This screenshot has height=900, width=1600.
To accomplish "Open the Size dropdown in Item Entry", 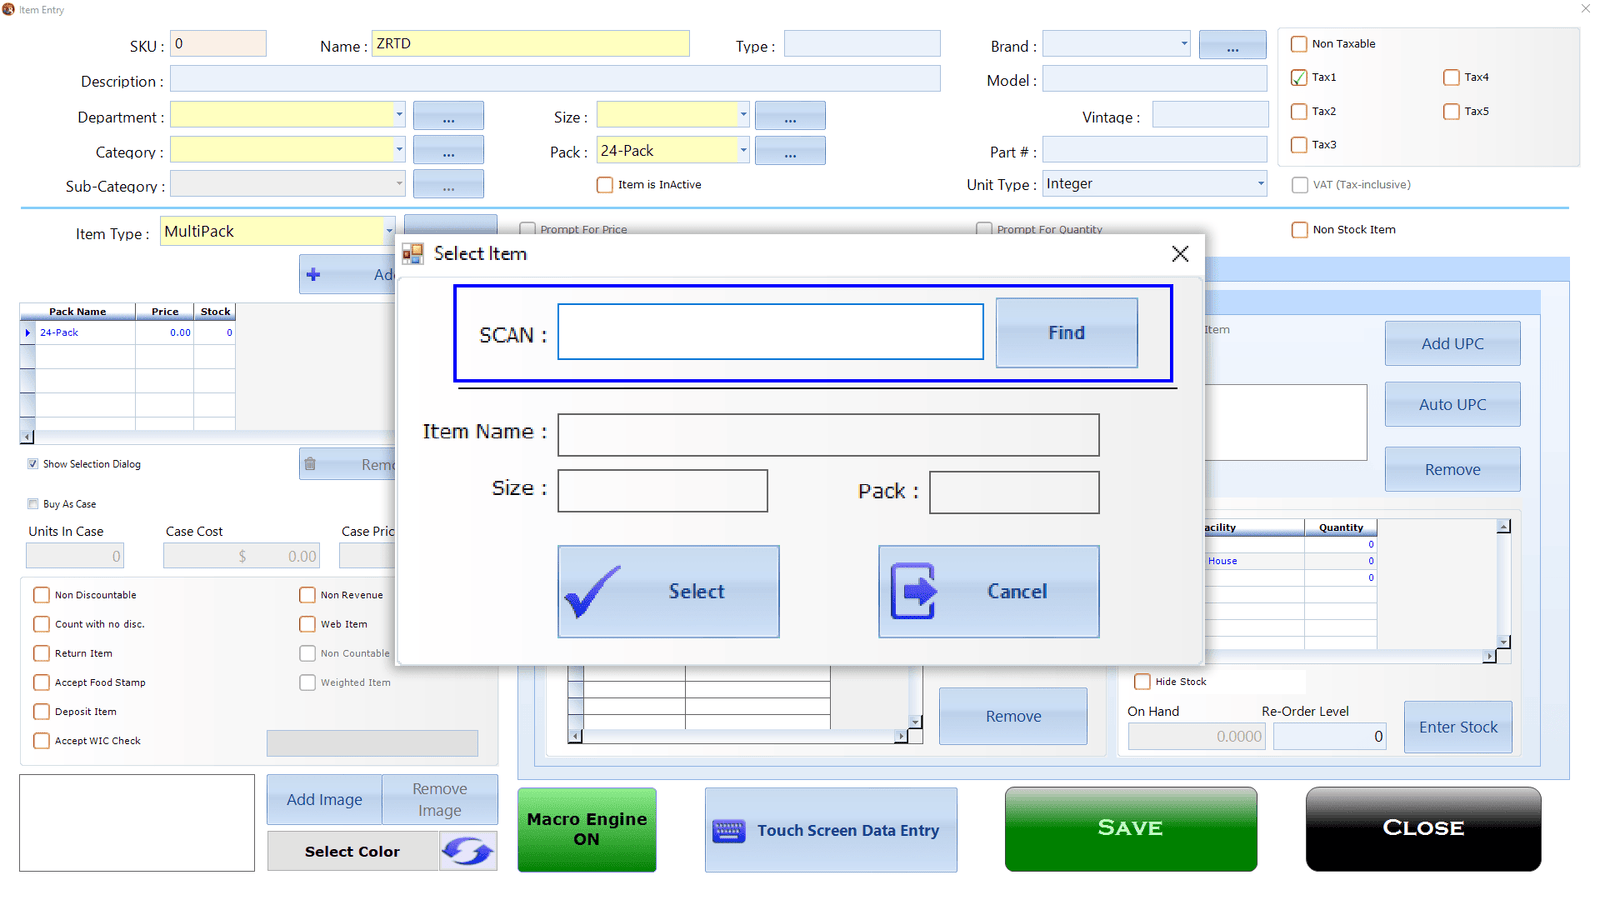I will pos(743,115).
